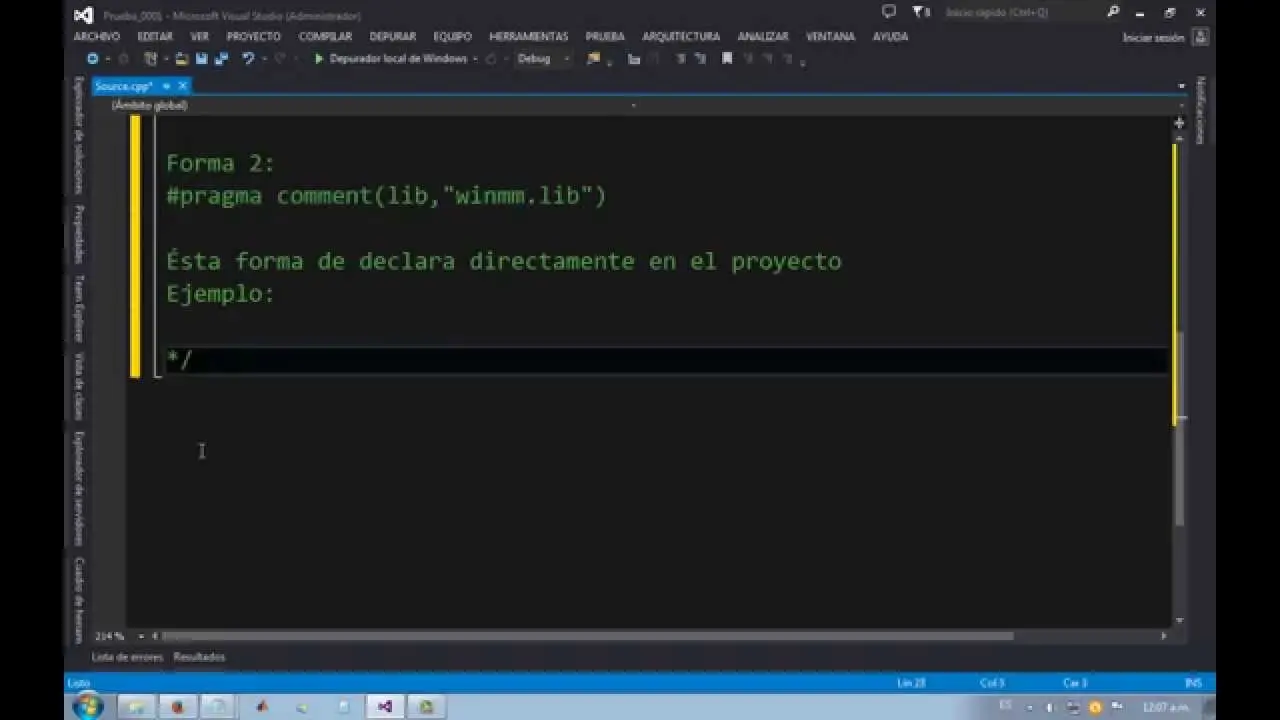The height and width of the screenshot is (720, 1280).
Task: Pin the Source.cpp tab
Action: [166, 86]
